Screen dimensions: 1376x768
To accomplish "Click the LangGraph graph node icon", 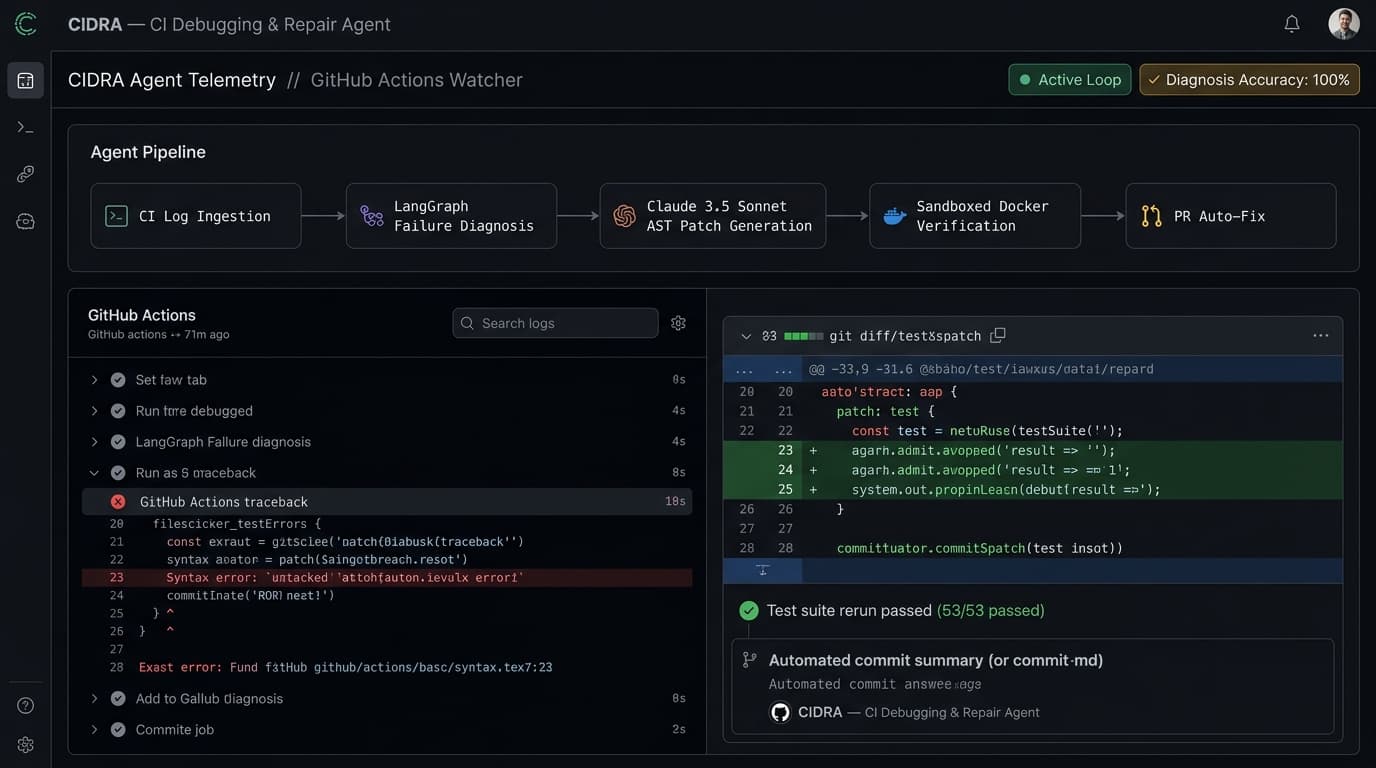I will pyautogui.click(x=372, y=216).
